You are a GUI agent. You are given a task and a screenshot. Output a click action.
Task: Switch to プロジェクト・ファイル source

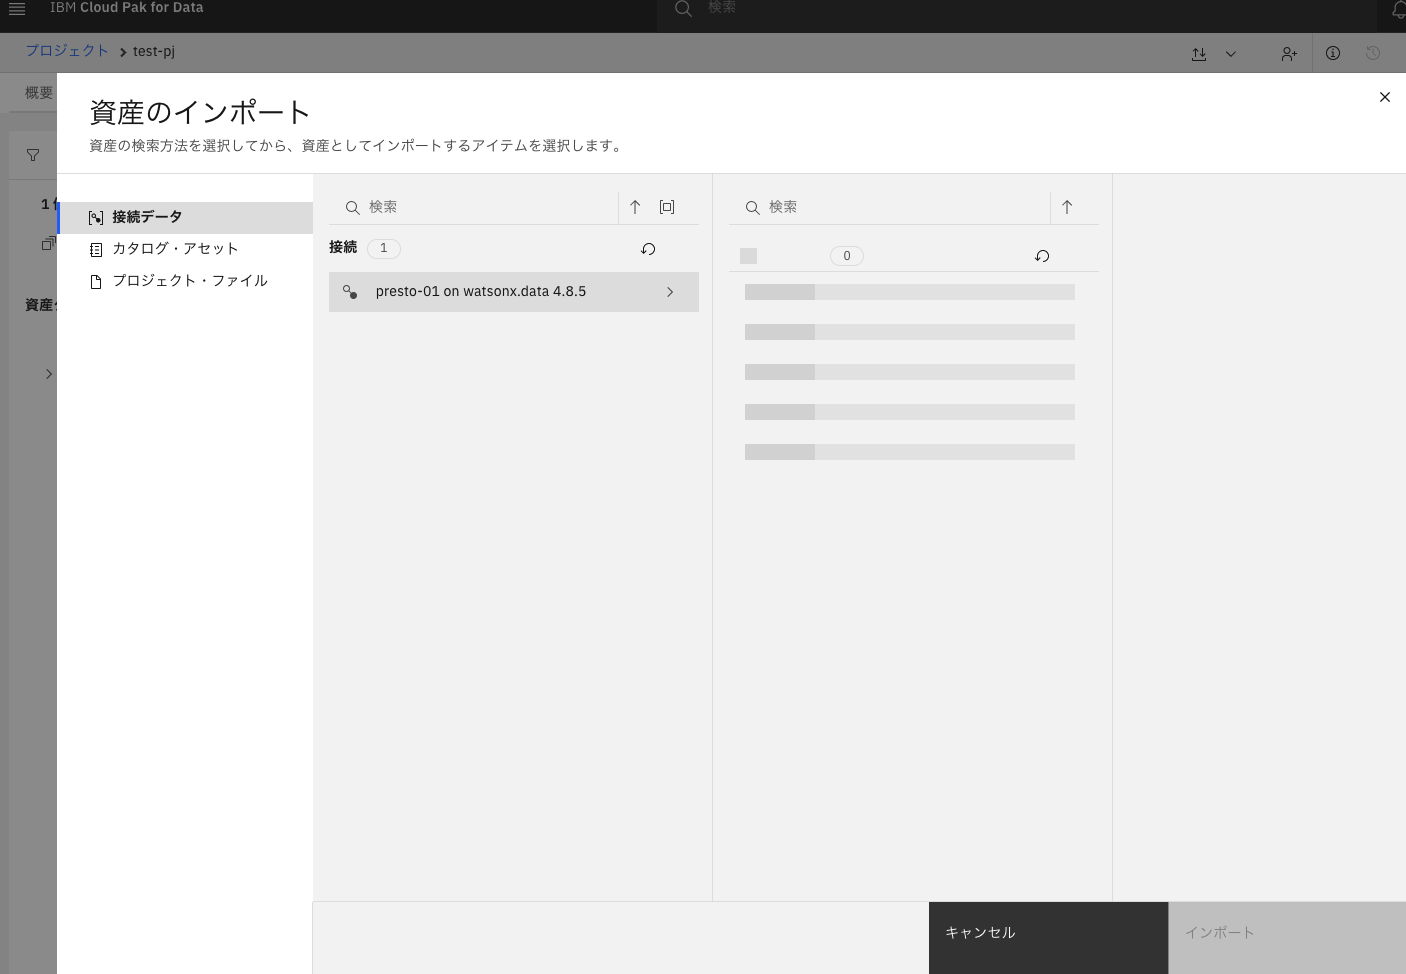190,281
